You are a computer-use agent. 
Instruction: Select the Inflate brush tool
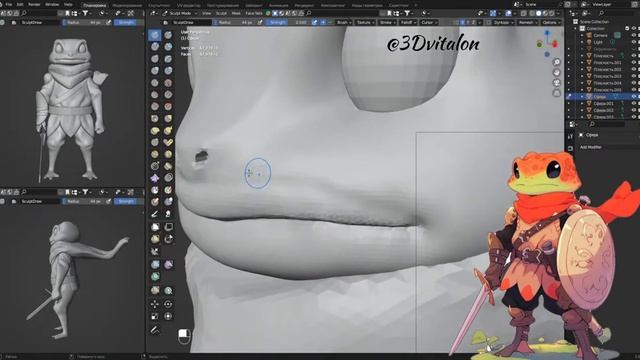click(155, 71)
